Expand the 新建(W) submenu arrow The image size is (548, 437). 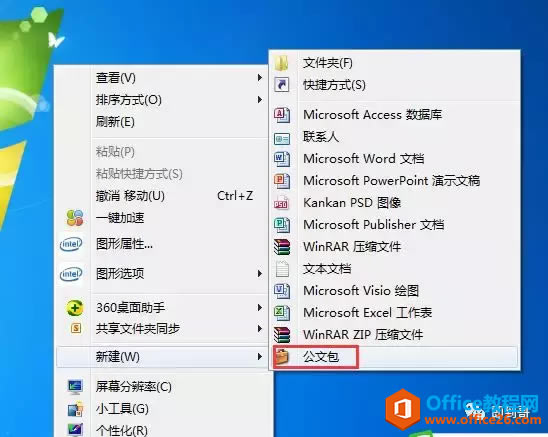pyautogui.click(x=260, y=357)
